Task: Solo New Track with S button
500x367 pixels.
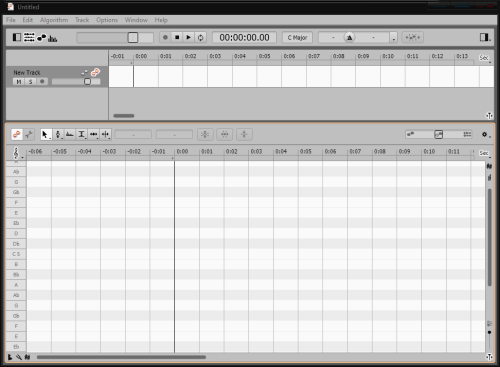Action: point(30,82)
